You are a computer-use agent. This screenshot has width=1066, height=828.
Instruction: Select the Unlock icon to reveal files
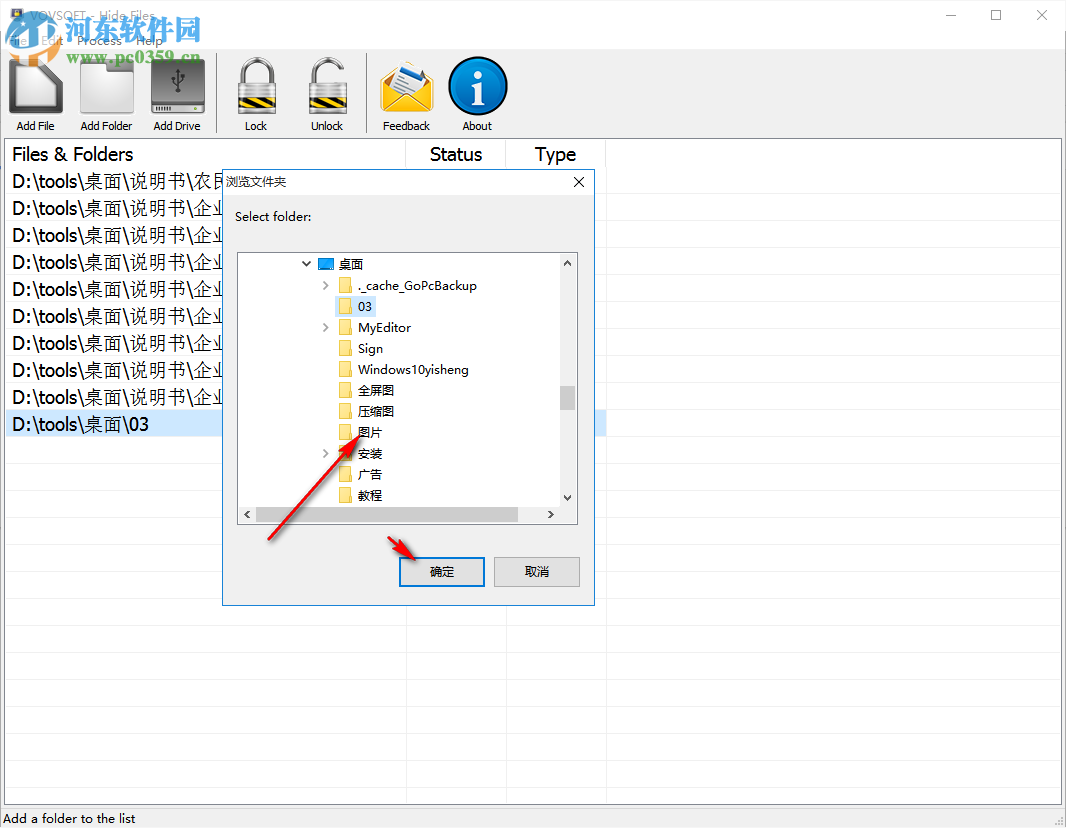[327, 85]
